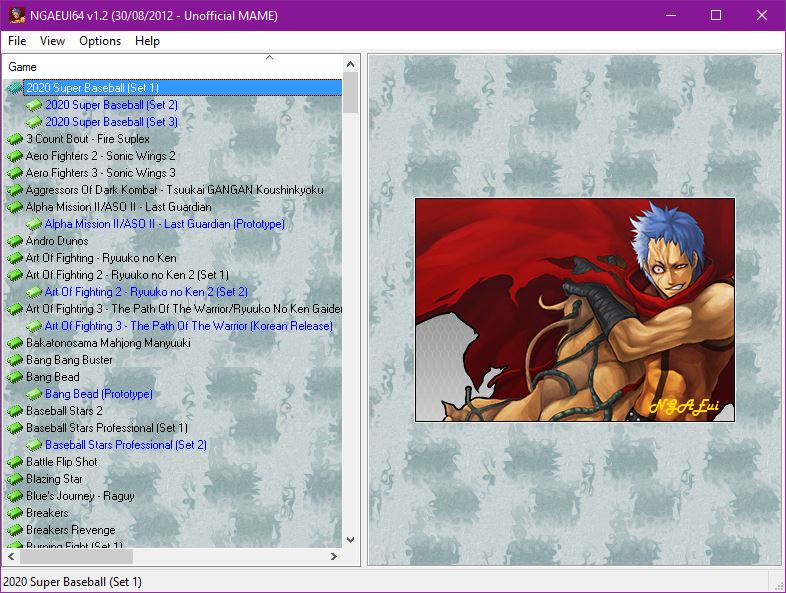Click the chip icon beside Aero Fighters 2

pyautogui.click(x=15, y=156)
